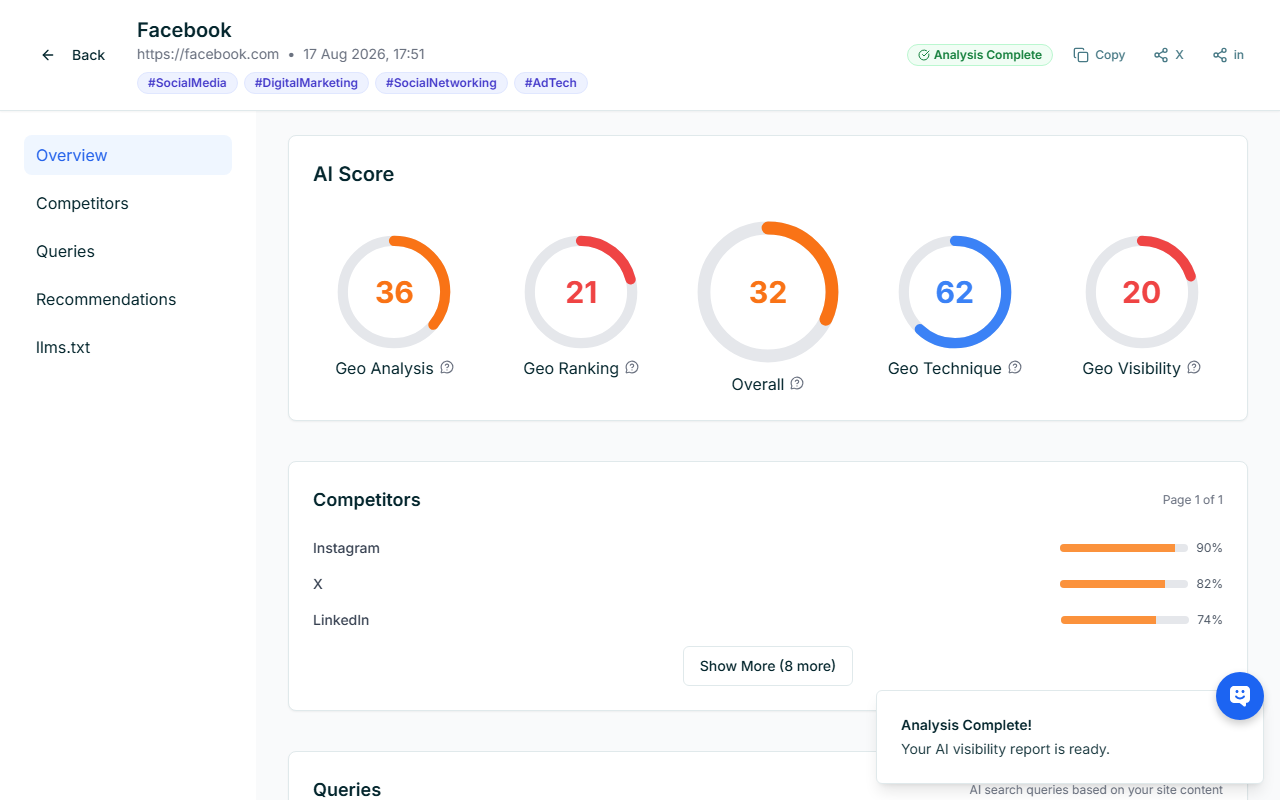This screenshot has width=1280, height=800.
Task: Click the #DigitalMarketing tag
Action: click(306, 83)
